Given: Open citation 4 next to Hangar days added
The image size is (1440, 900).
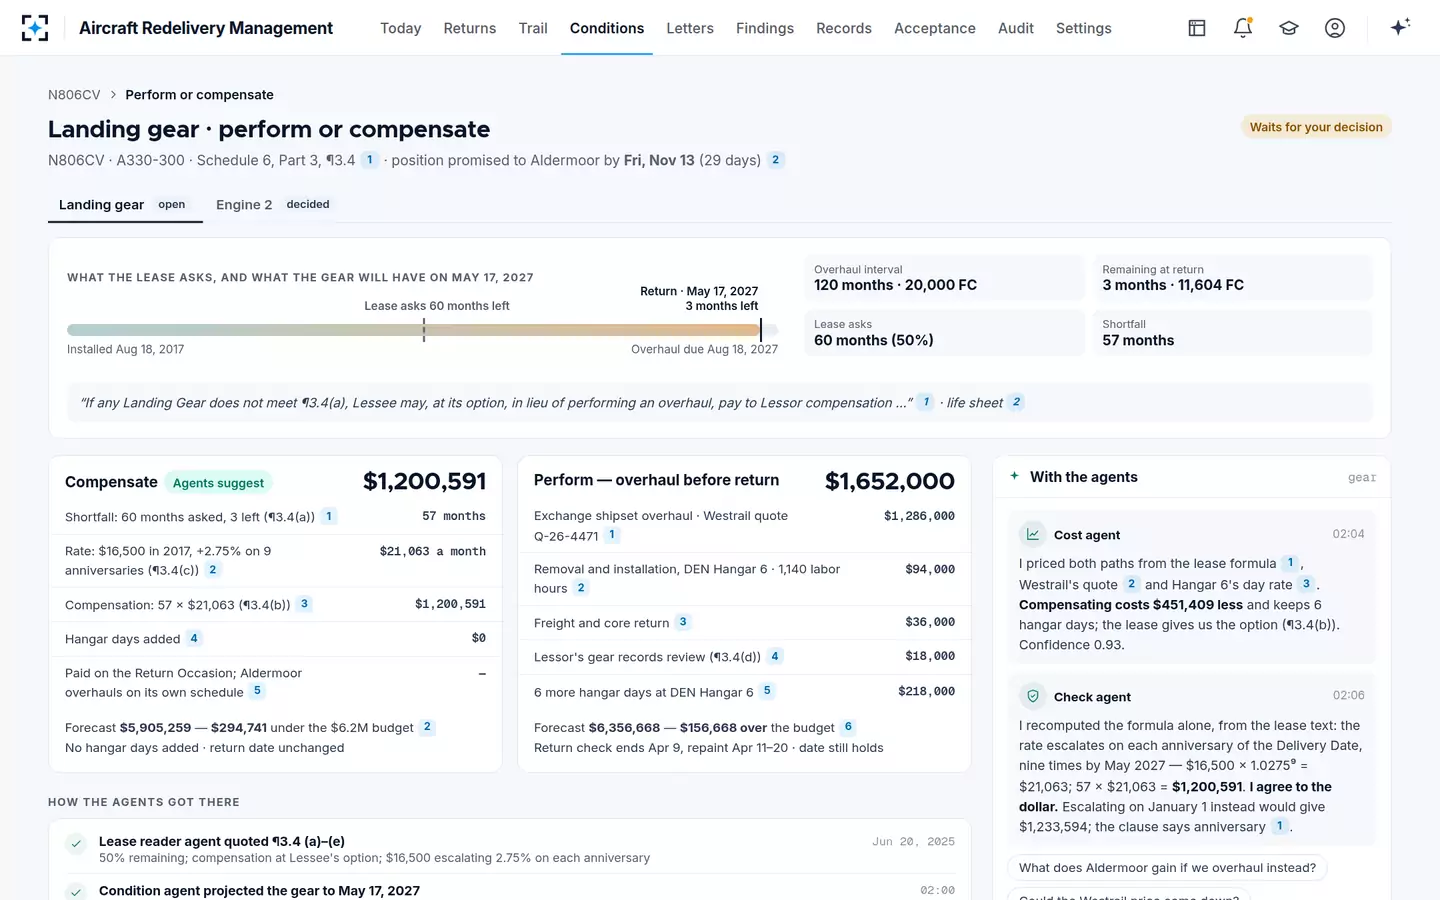Looking at the screenshot, I should pyautogui.click(x=194, y=638).
